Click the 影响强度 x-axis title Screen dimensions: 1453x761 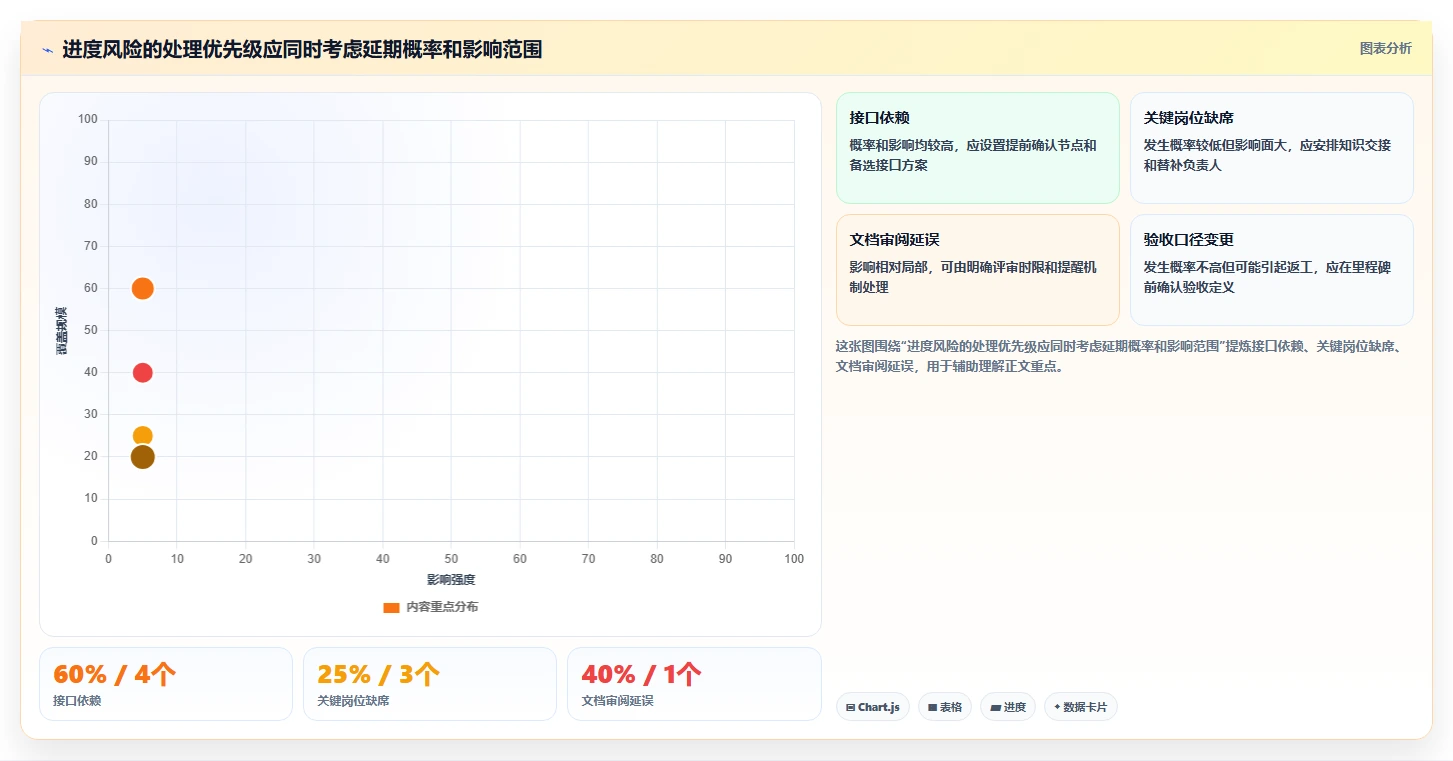point(451,580)
